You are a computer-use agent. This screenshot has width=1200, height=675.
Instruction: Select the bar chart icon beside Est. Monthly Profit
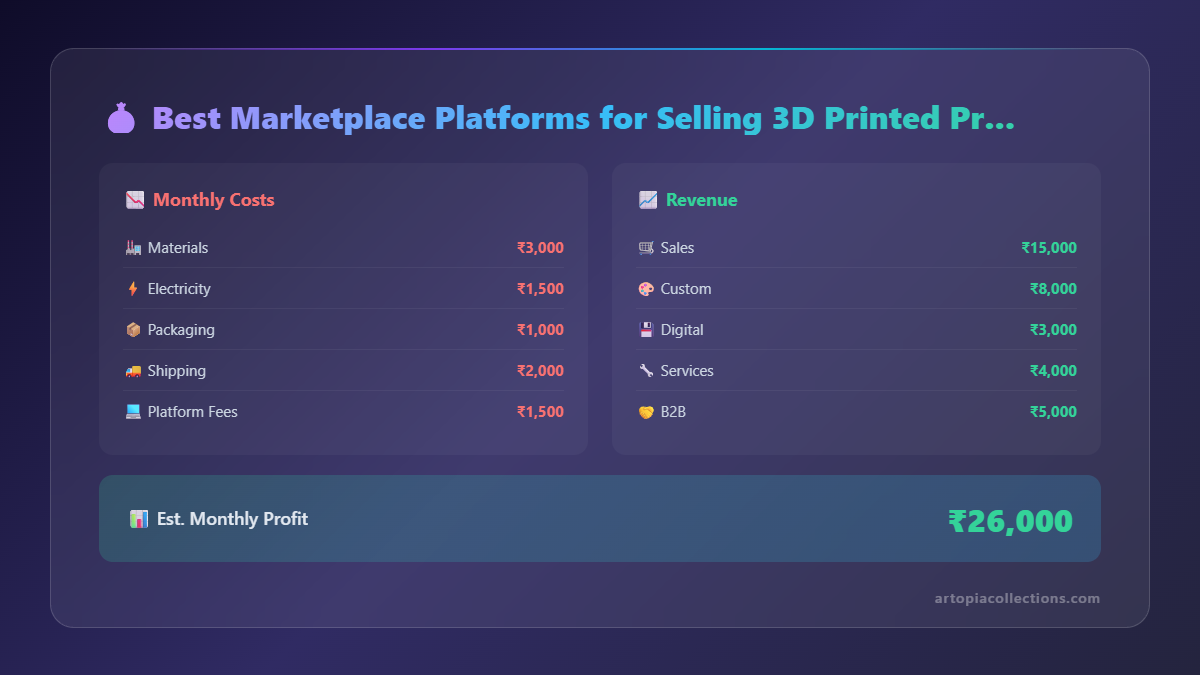138,518
